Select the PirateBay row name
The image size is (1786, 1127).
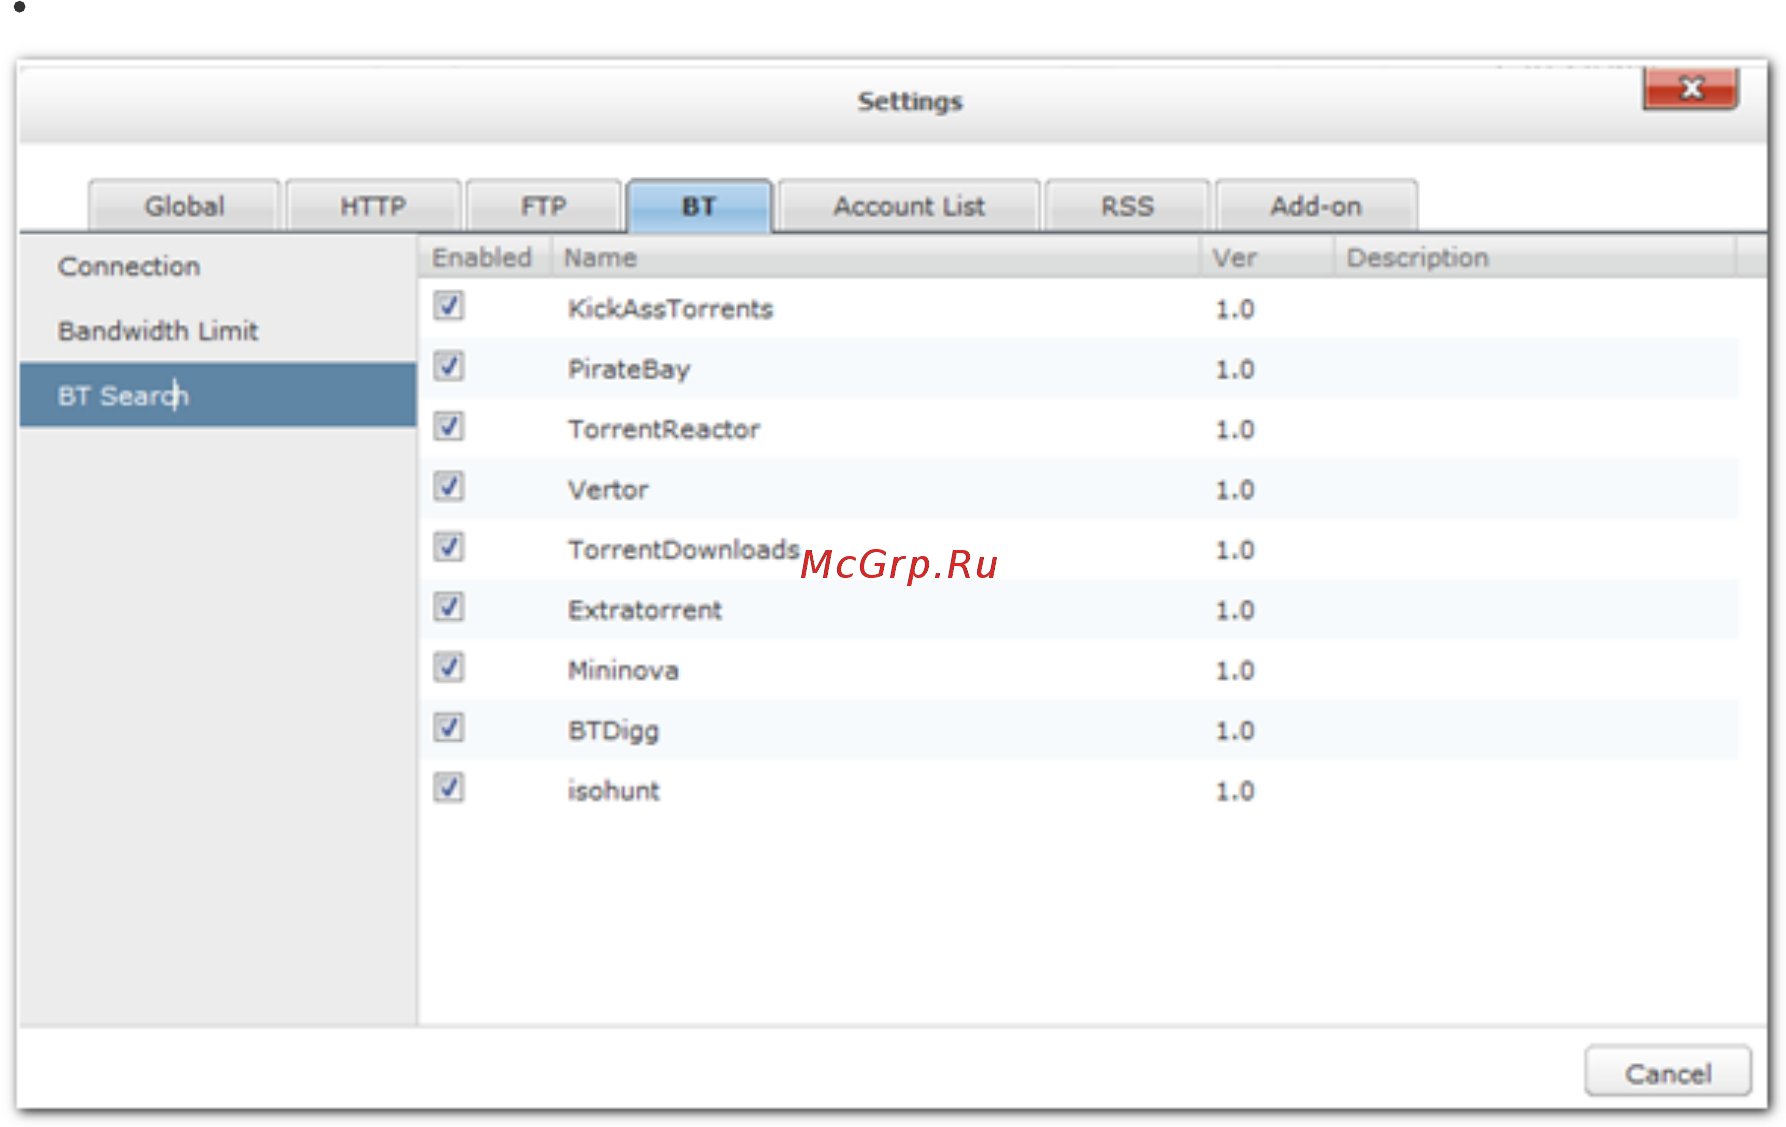pos(629,369)
